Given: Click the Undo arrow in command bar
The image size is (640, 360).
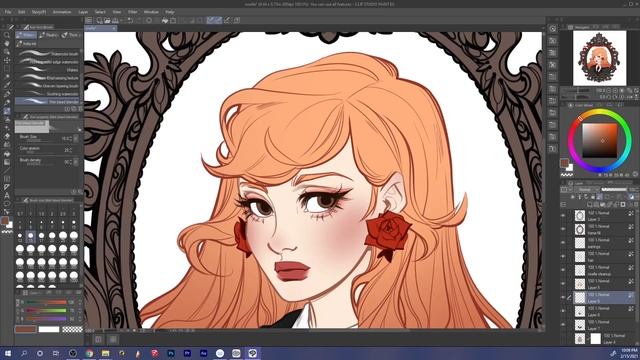Looking at the screenshot, I should [x=130, y=20].
